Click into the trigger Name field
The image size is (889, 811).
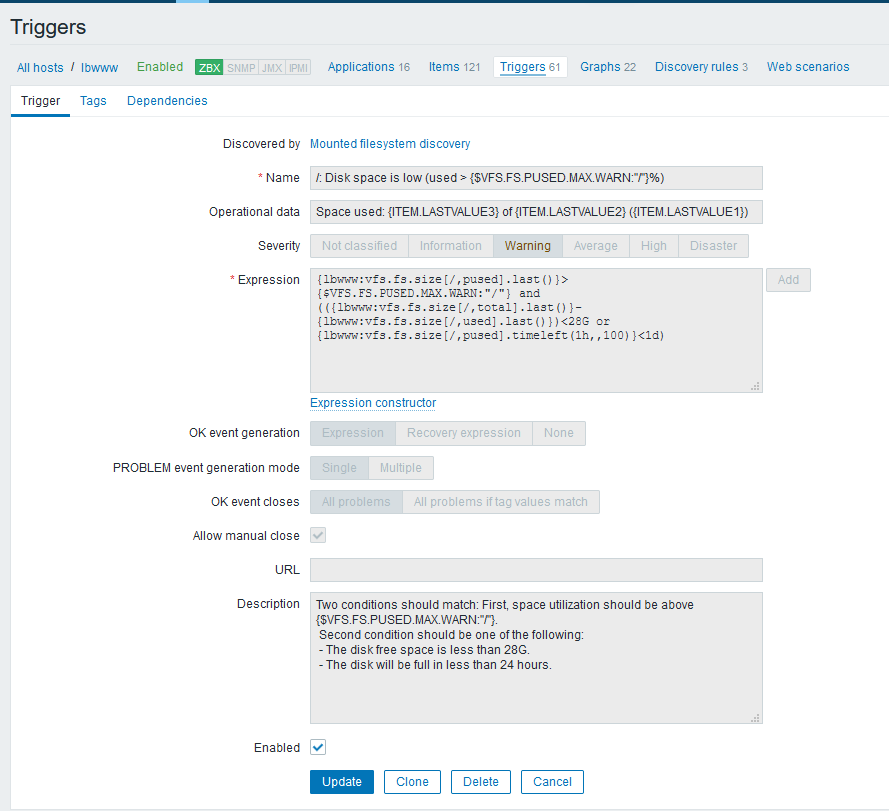(x=536, y=178)
